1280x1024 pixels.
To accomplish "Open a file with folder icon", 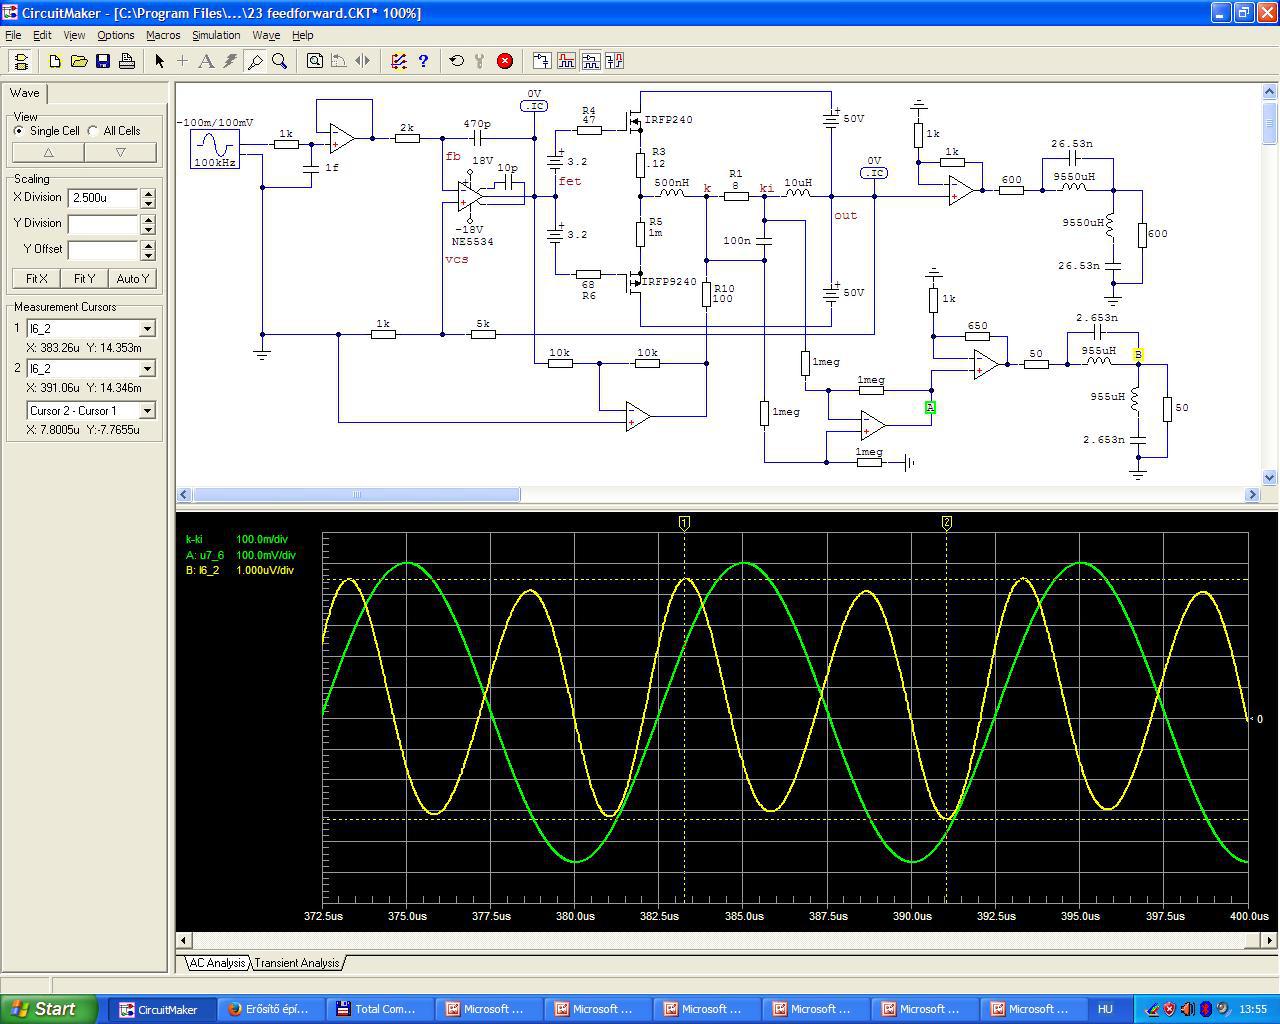I will [79, 61].
